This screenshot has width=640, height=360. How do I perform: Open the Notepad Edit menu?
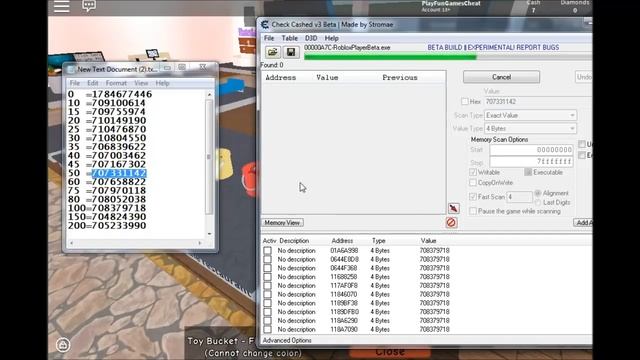pyautogui.click(x=93, y=83)
